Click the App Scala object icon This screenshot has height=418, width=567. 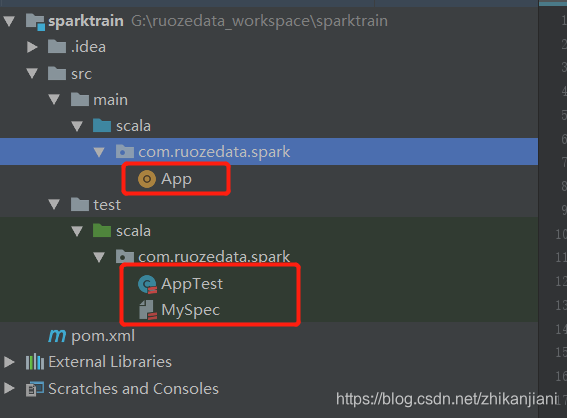click(147, 179)
